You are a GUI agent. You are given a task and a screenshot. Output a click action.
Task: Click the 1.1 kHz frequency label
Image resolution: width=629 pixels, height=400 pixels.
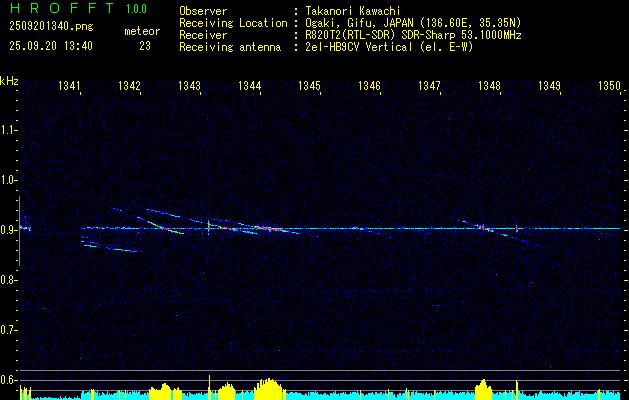tap(8, 130)
